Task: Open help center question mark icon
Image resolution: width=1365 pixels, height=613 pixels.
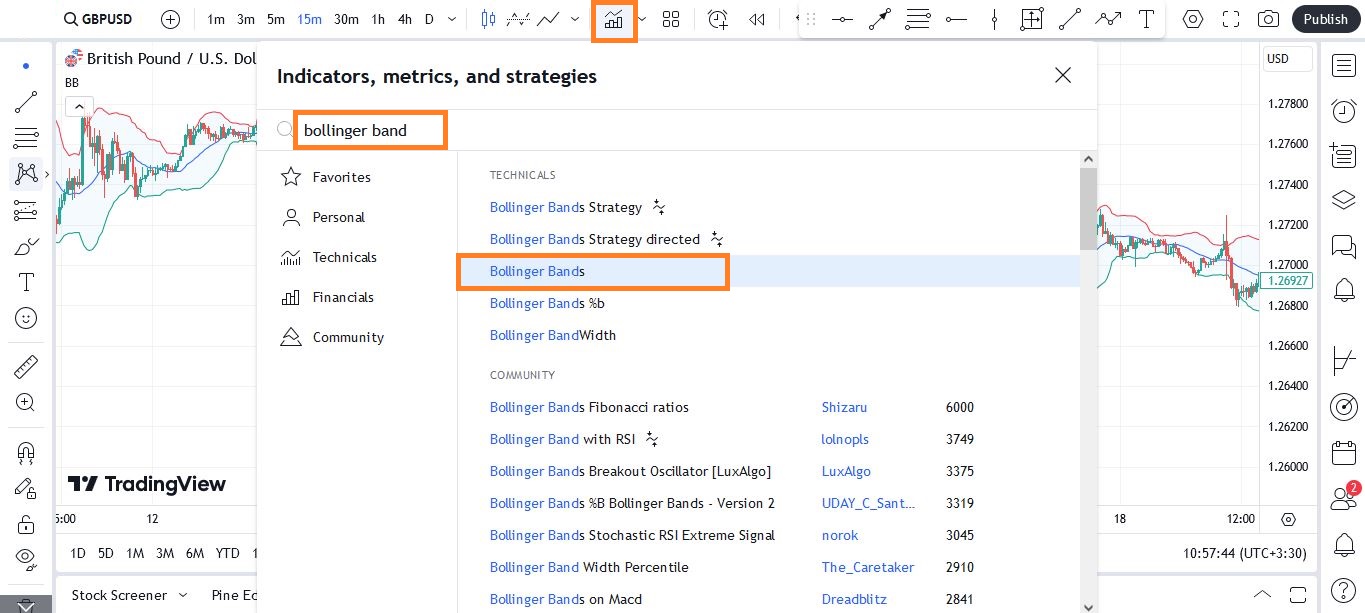Action: 1344,590
